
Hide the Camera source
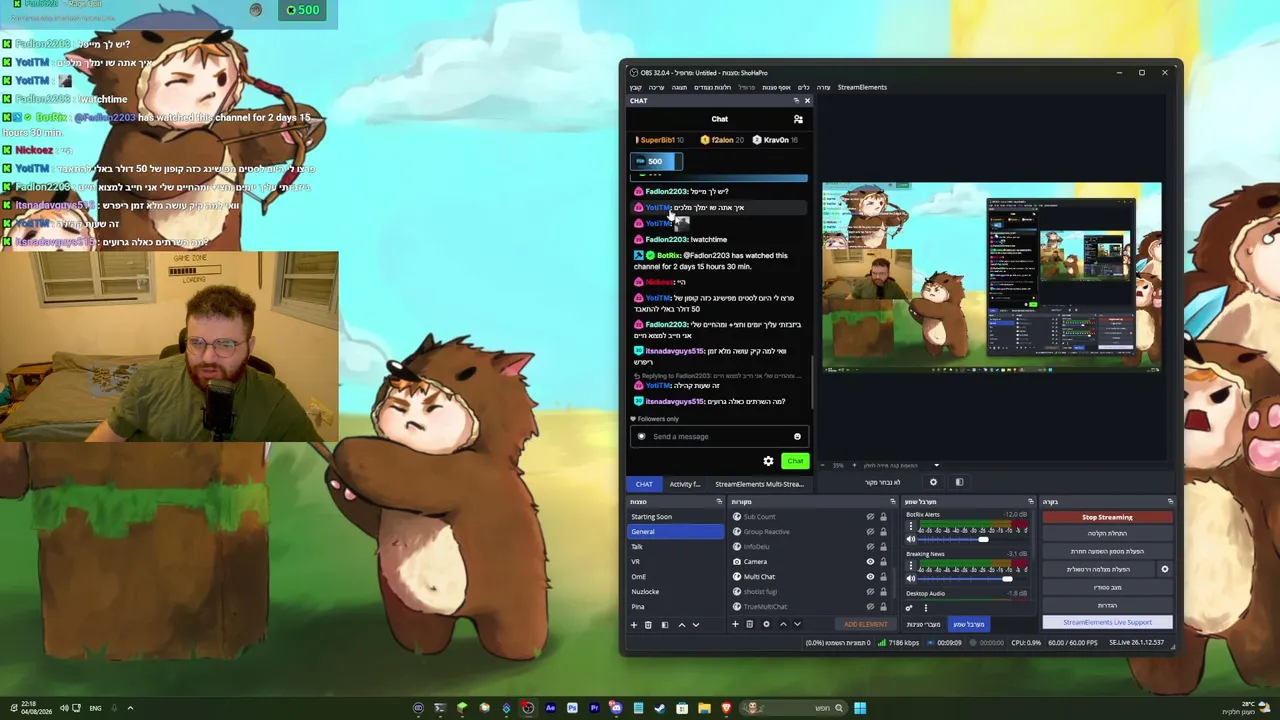[x=870, y=562]
